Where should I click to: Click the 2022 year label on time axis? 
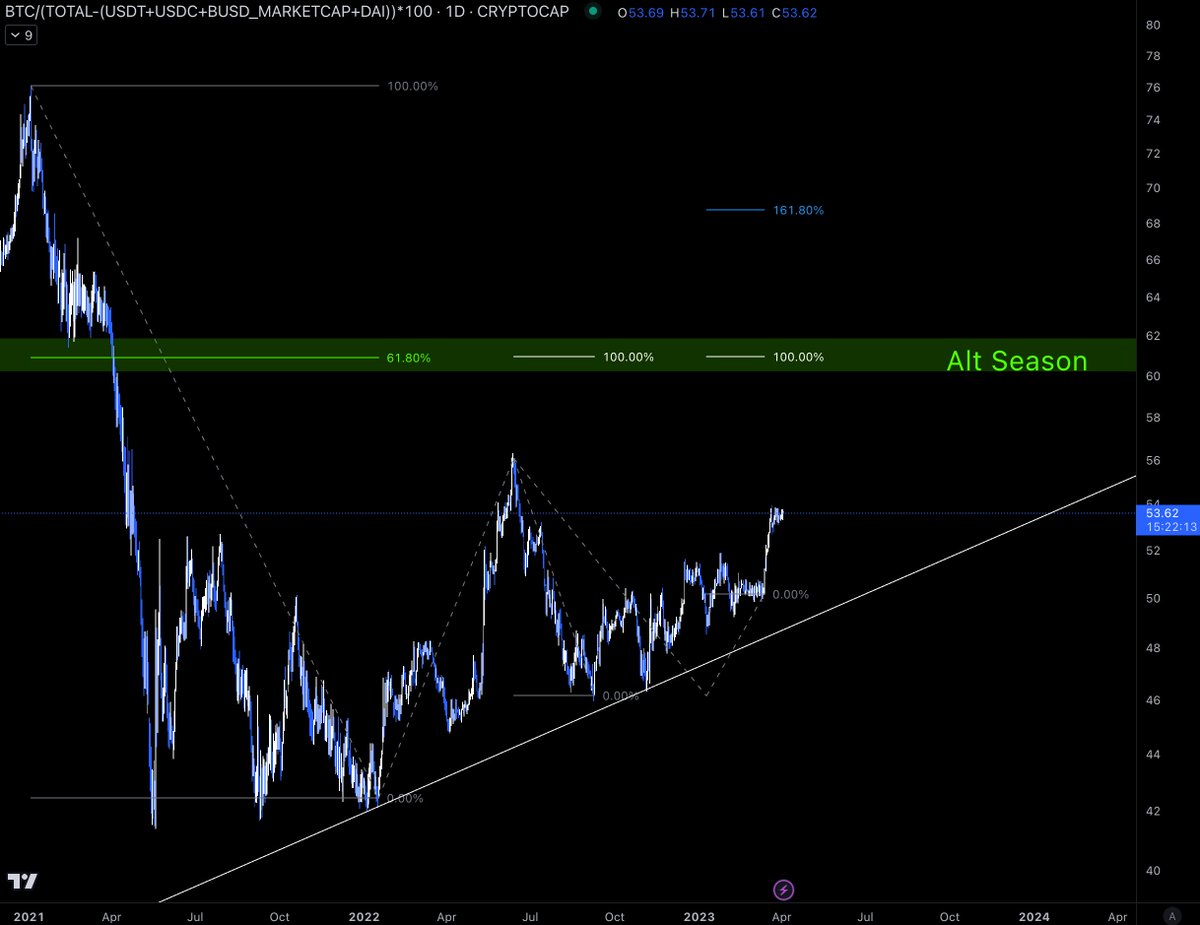click(x=363, y=916)
